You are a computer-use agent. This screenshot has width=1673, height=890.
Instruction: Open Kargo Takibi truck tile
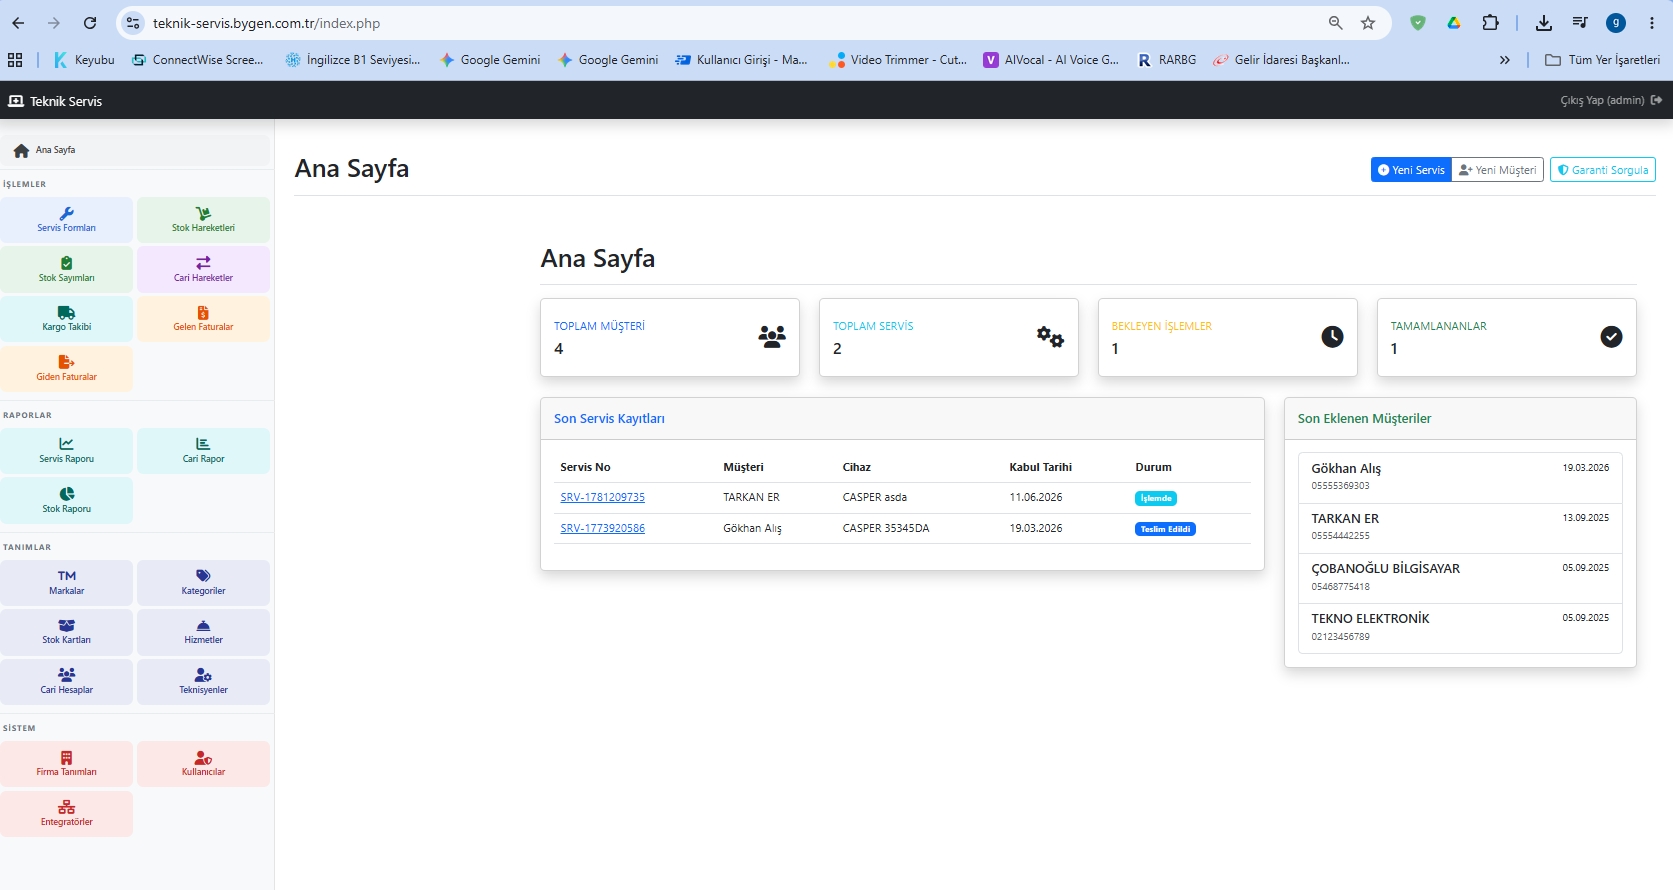(67, 319)
